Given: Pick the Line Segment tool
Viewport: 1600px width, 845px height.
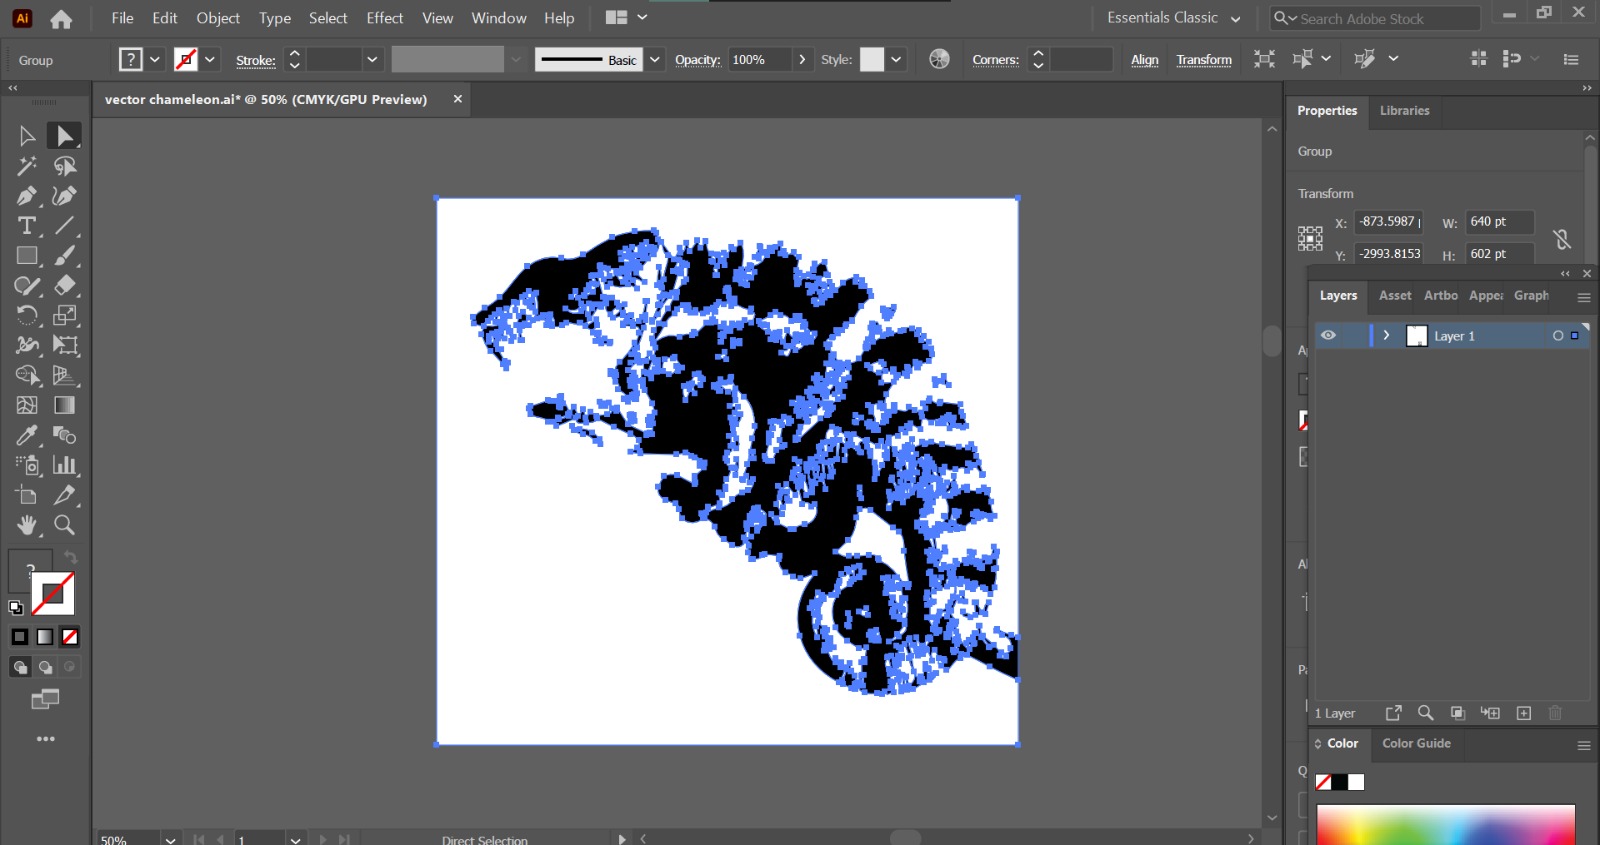Looking at the screenshot, I should (x=65, y=226).
